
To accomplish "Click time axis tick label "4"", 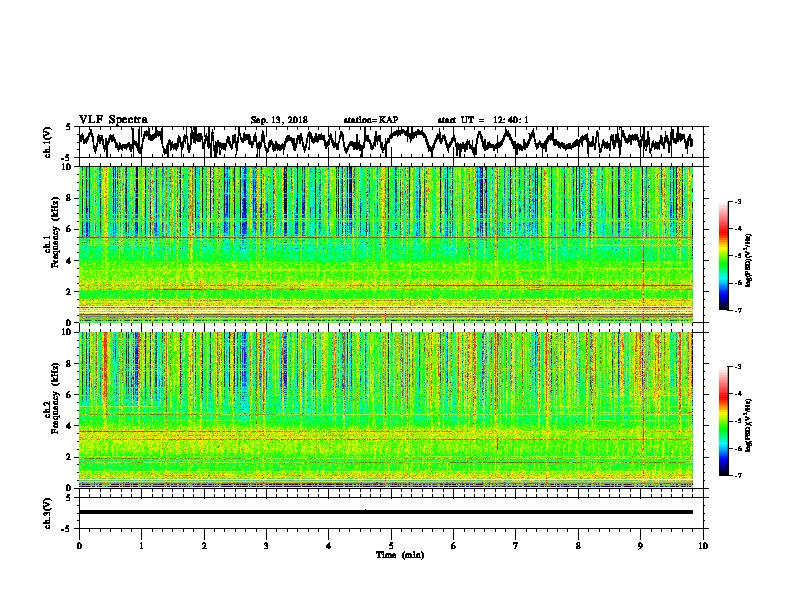I will click(329, 546).
